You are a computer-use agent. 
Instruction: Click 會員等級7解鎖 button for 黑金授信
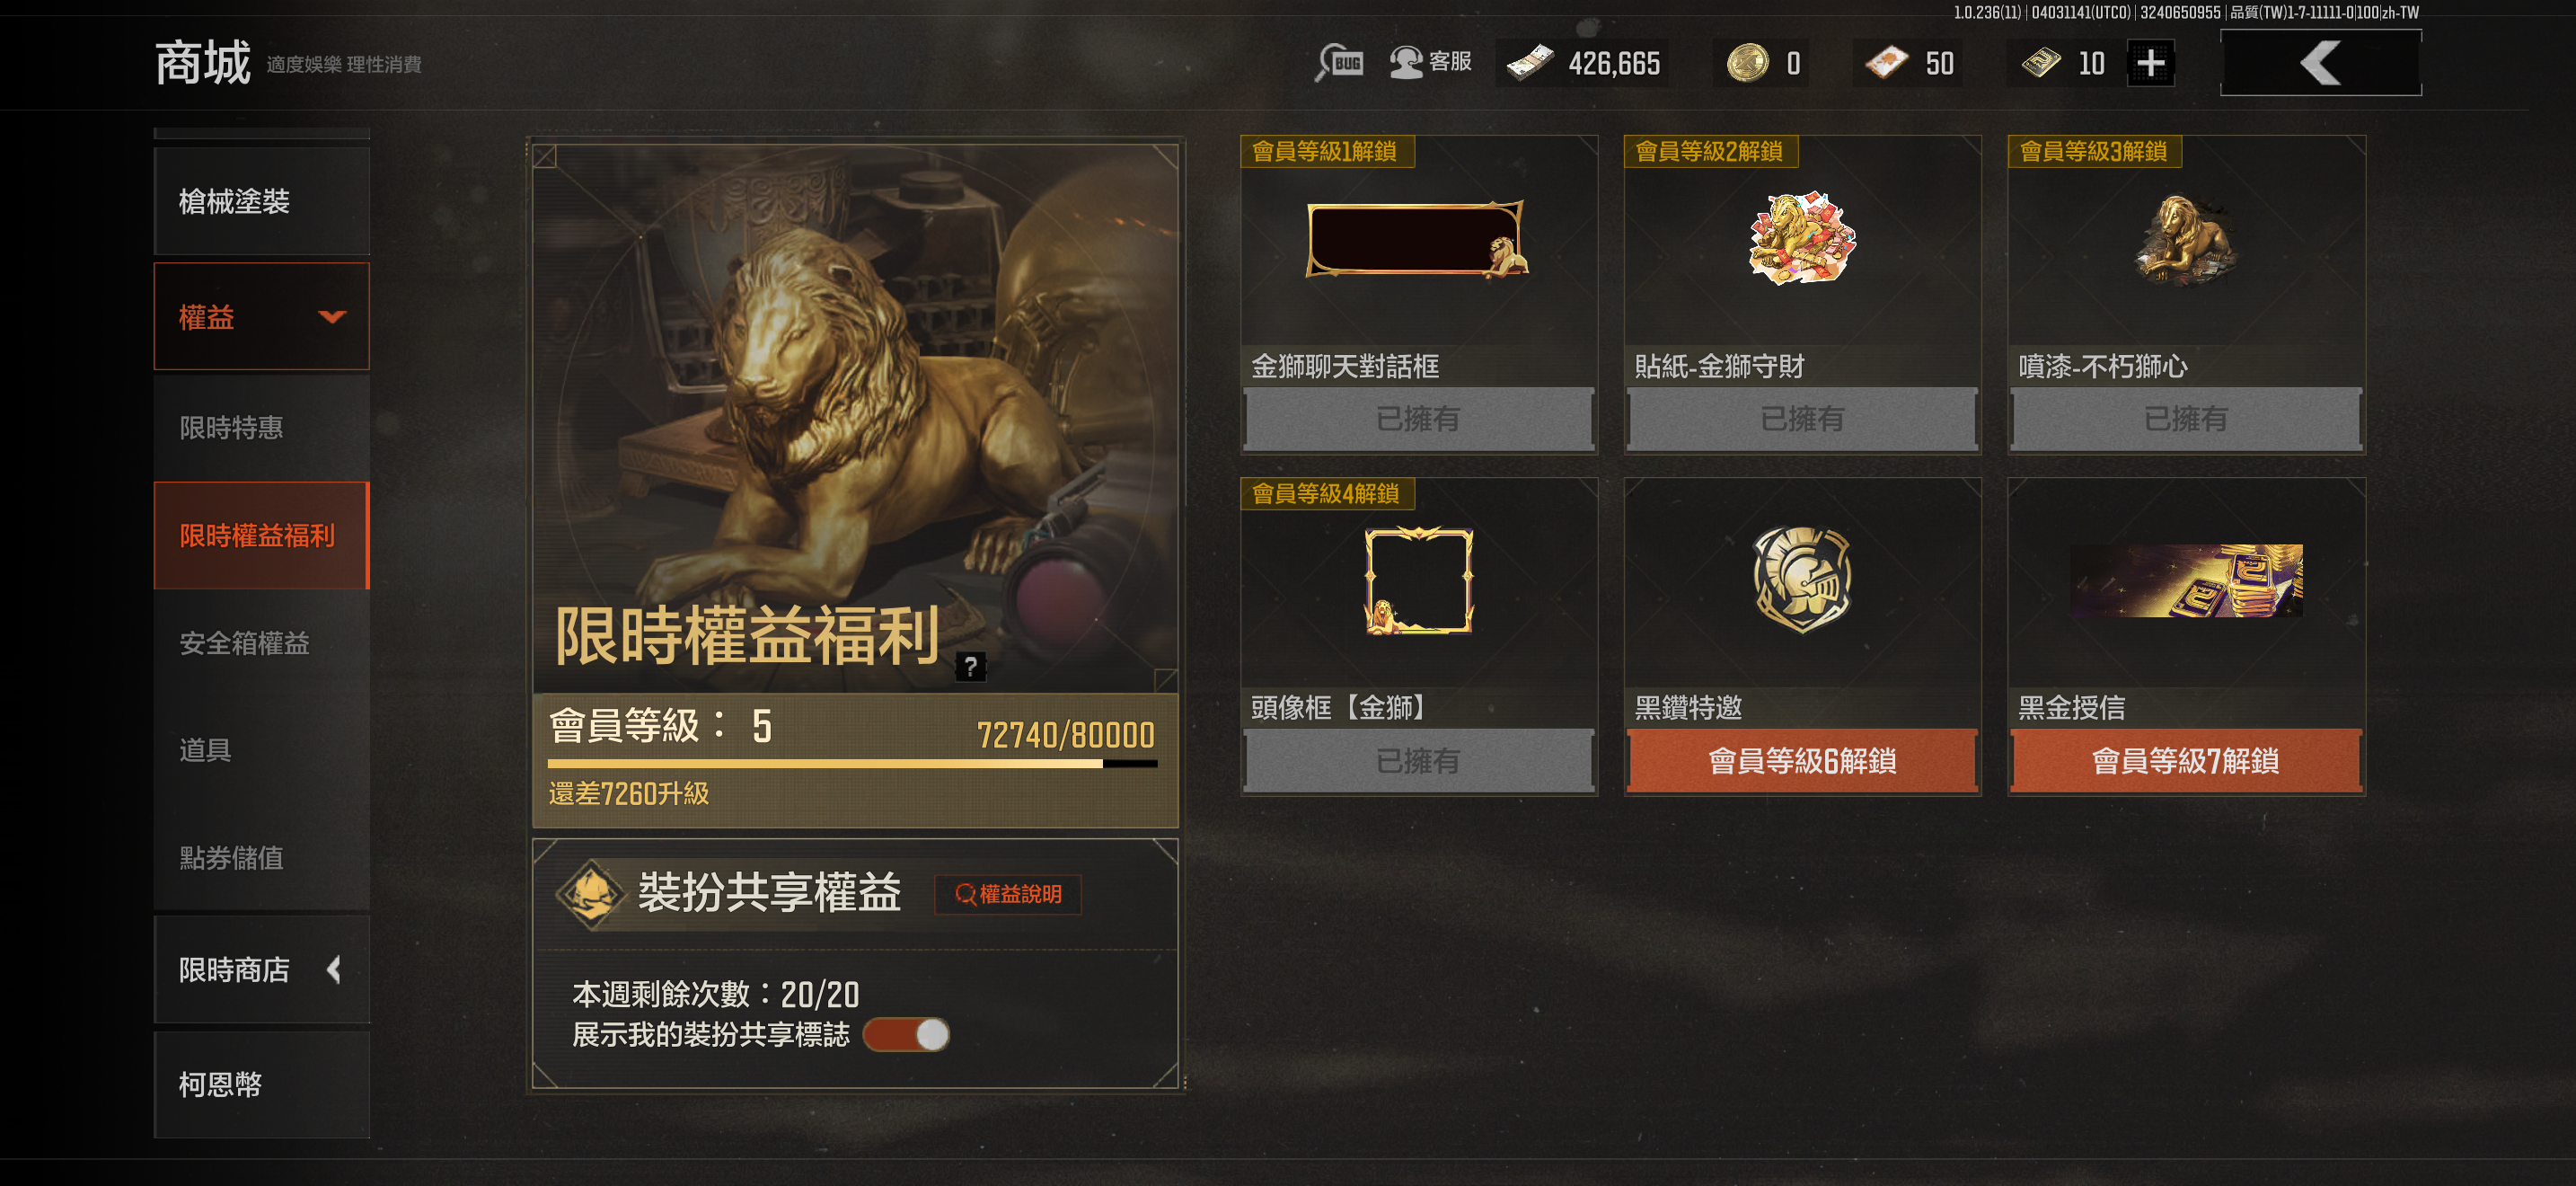(x=2186, y=761)
